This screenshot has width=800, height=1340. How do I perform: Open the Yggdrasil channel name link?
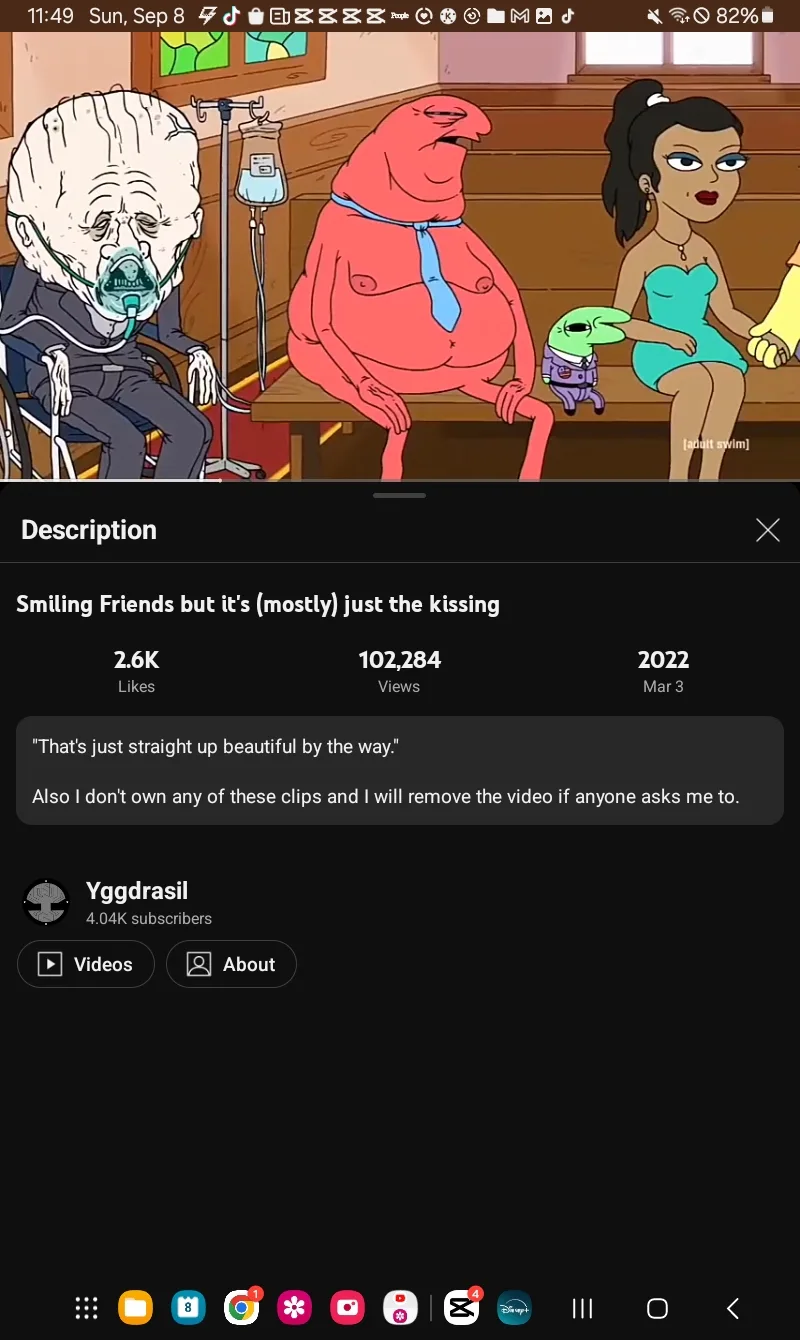[x=137, y=890]
